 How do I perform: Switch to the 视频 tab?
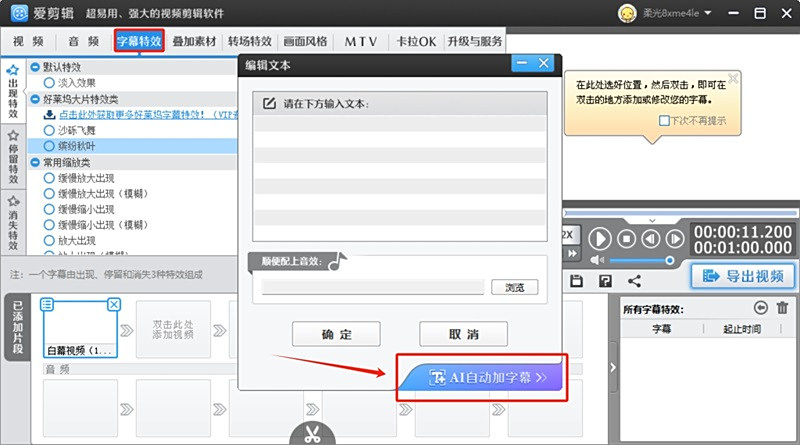click(x=28, y=41)
